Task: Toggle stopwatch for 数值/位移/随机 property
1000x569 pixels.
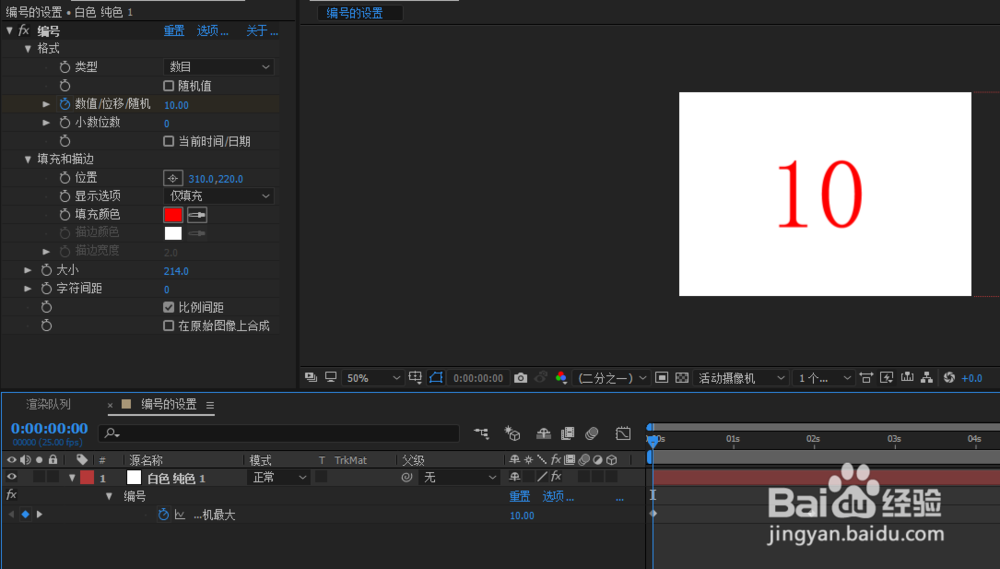Action: [64, 104]
